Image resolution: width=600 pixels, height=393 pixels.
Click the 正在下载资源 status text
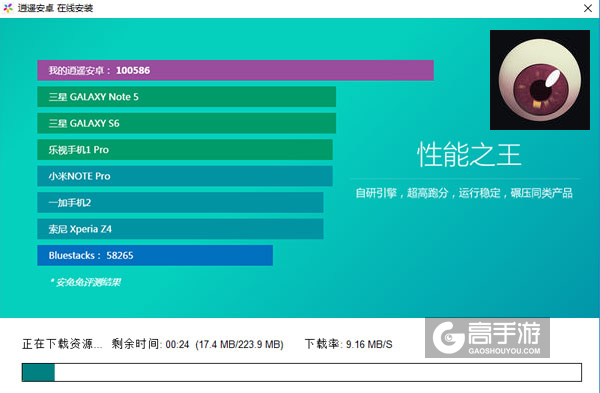[62, 344]
